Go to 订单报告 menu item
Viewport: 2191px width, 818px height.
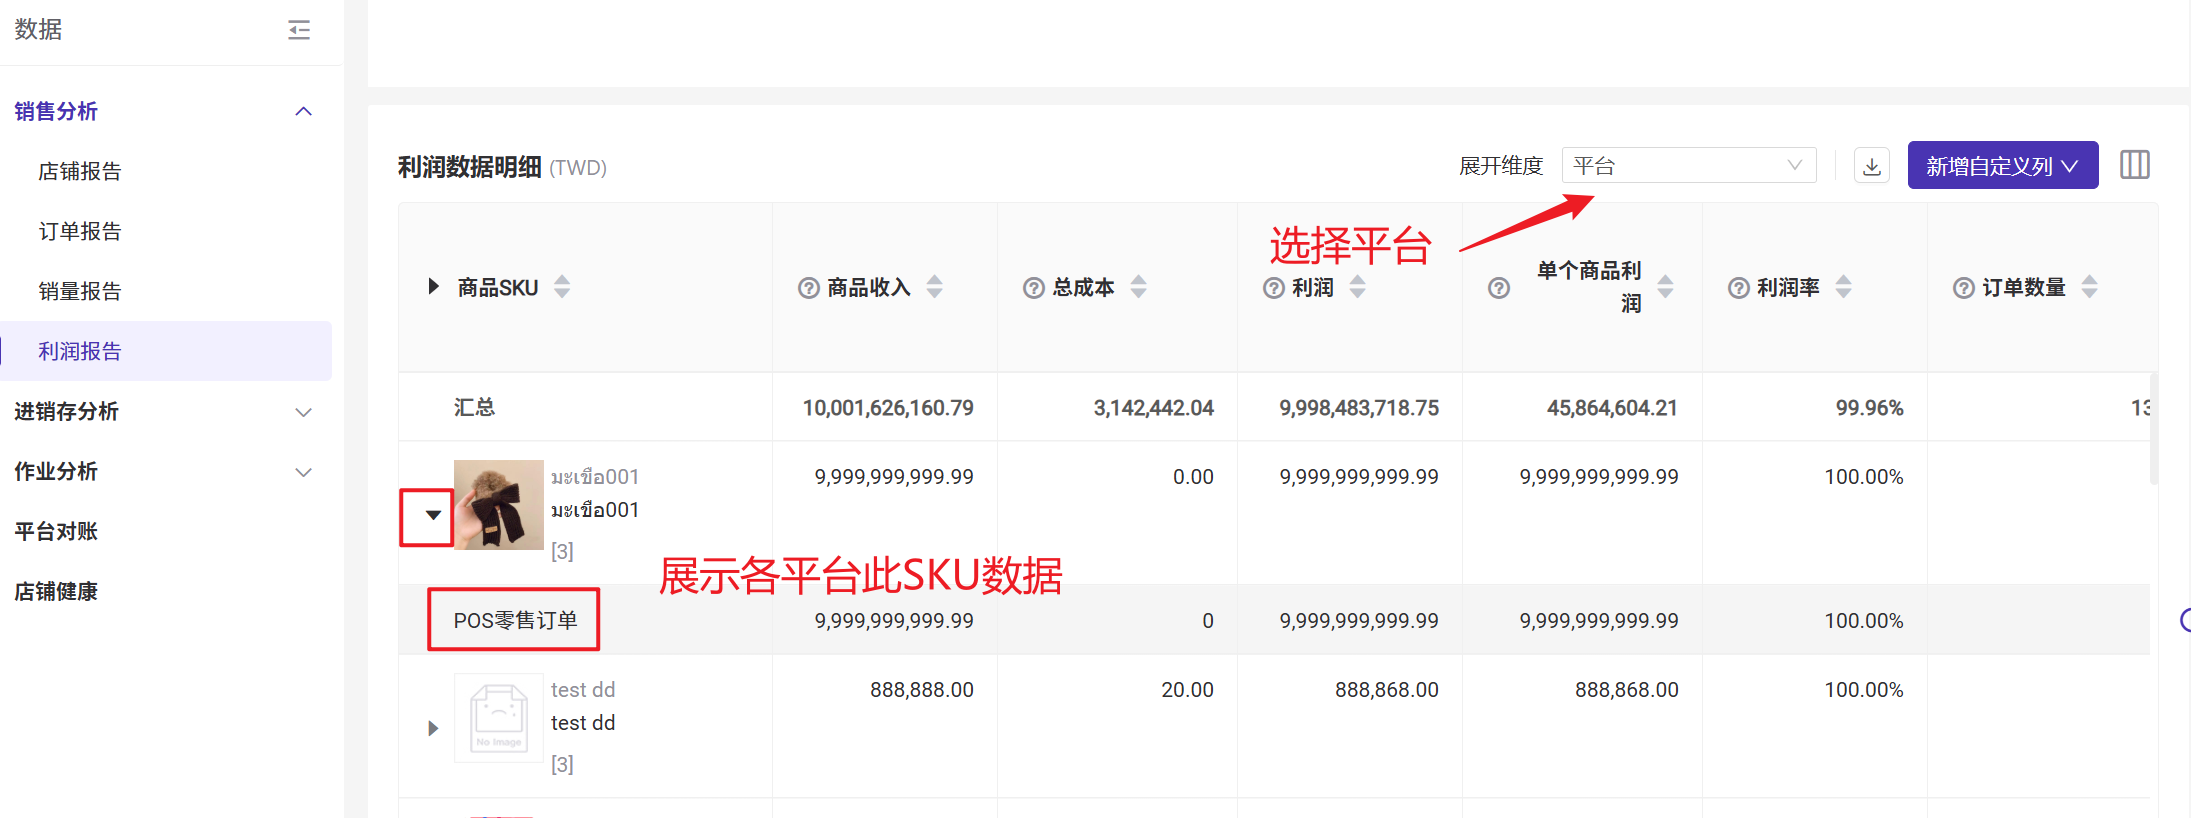point(80,232)
